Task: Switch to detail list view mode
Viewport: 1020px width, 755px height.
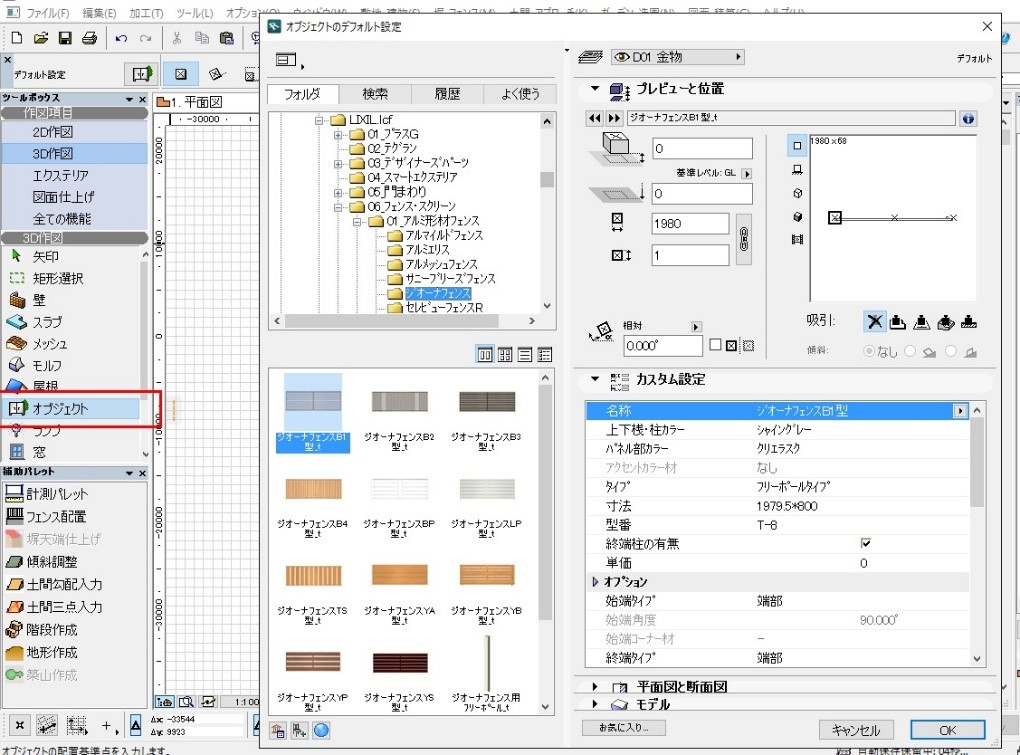Action: pos(544,354)
